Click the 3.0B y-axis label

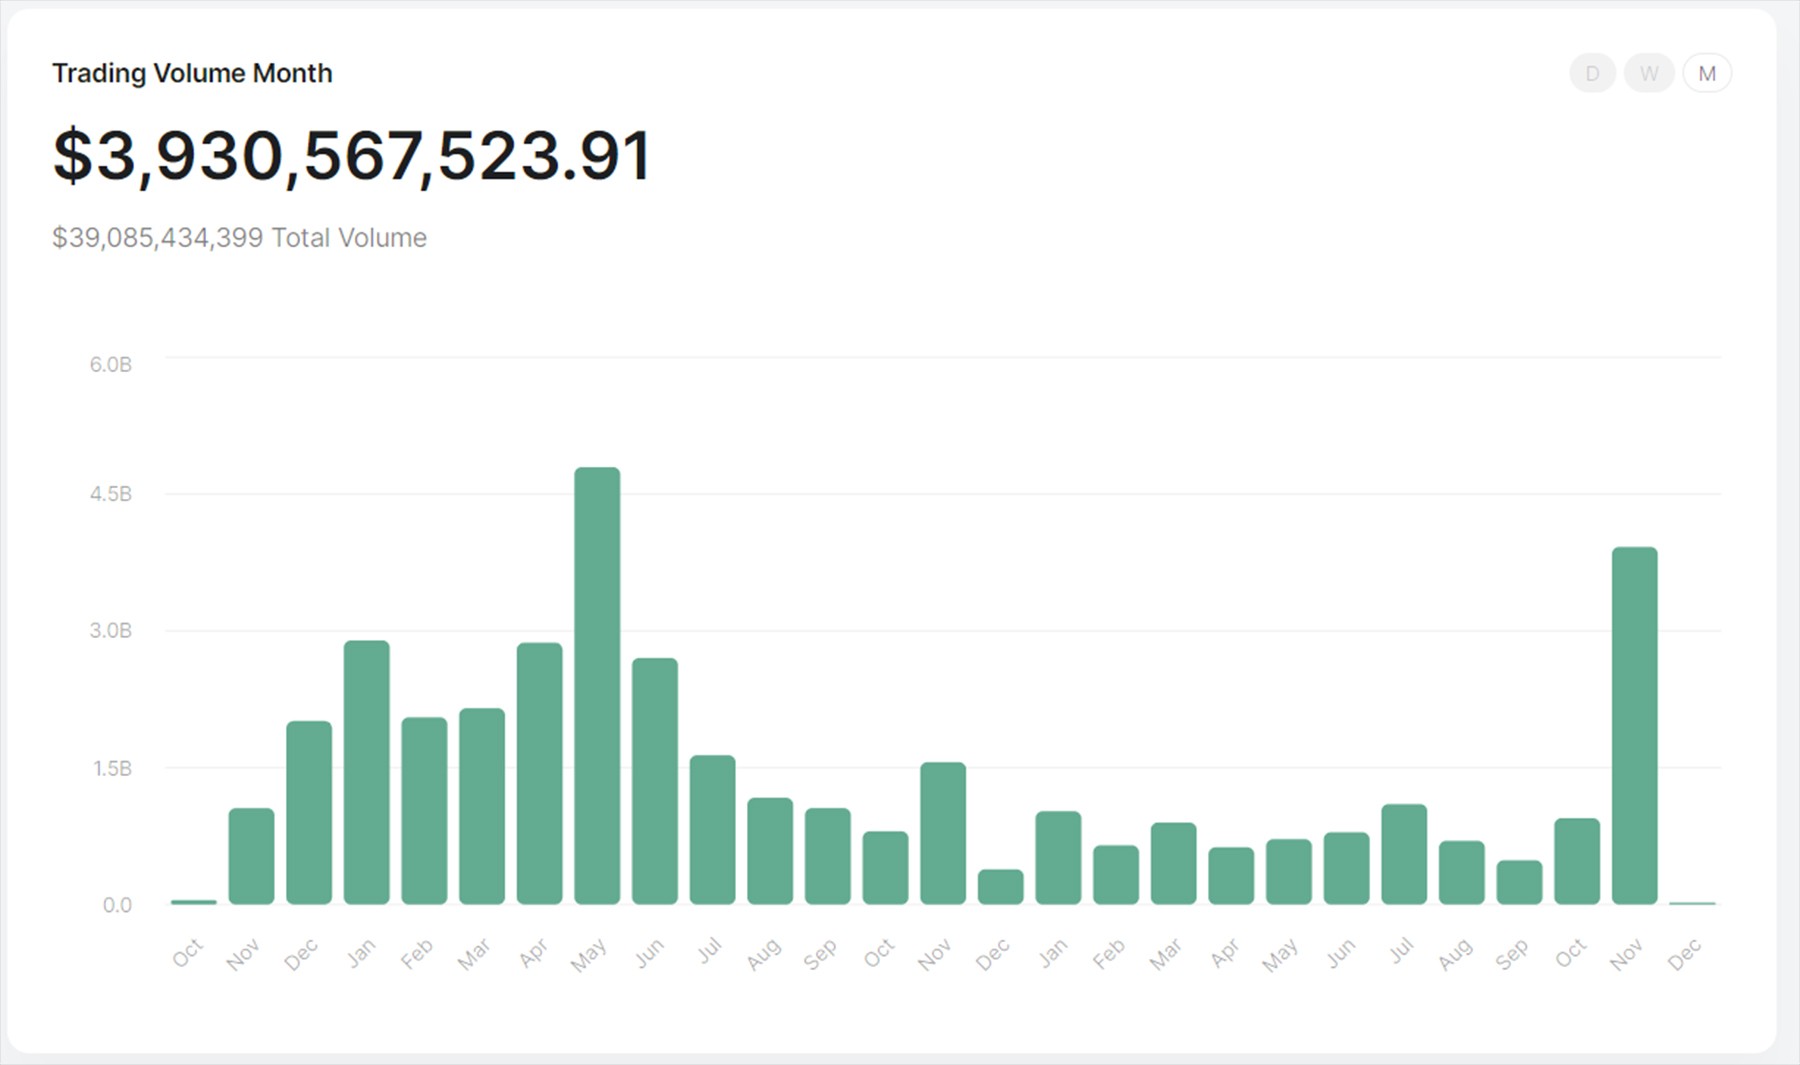pyautogui.click(x=110, y=631)
